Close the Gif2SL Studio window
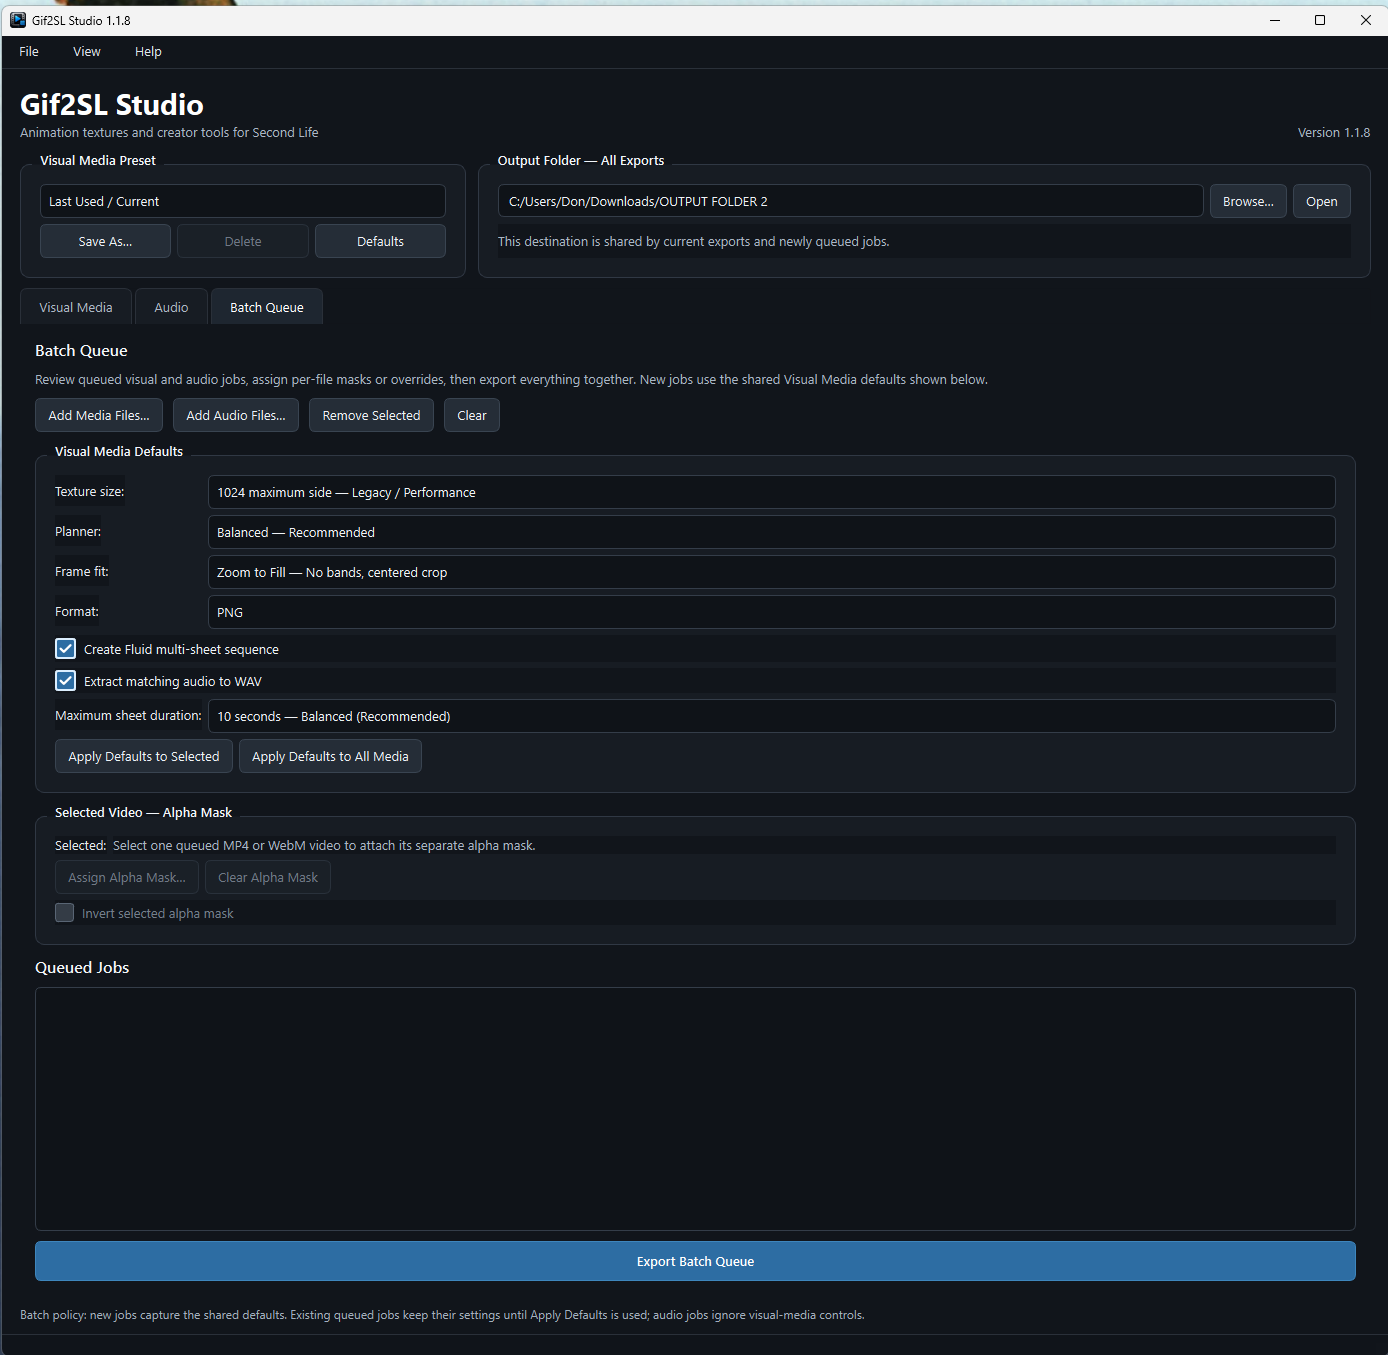The height and width of the screenshot is (1355, 1388). 1365,20
